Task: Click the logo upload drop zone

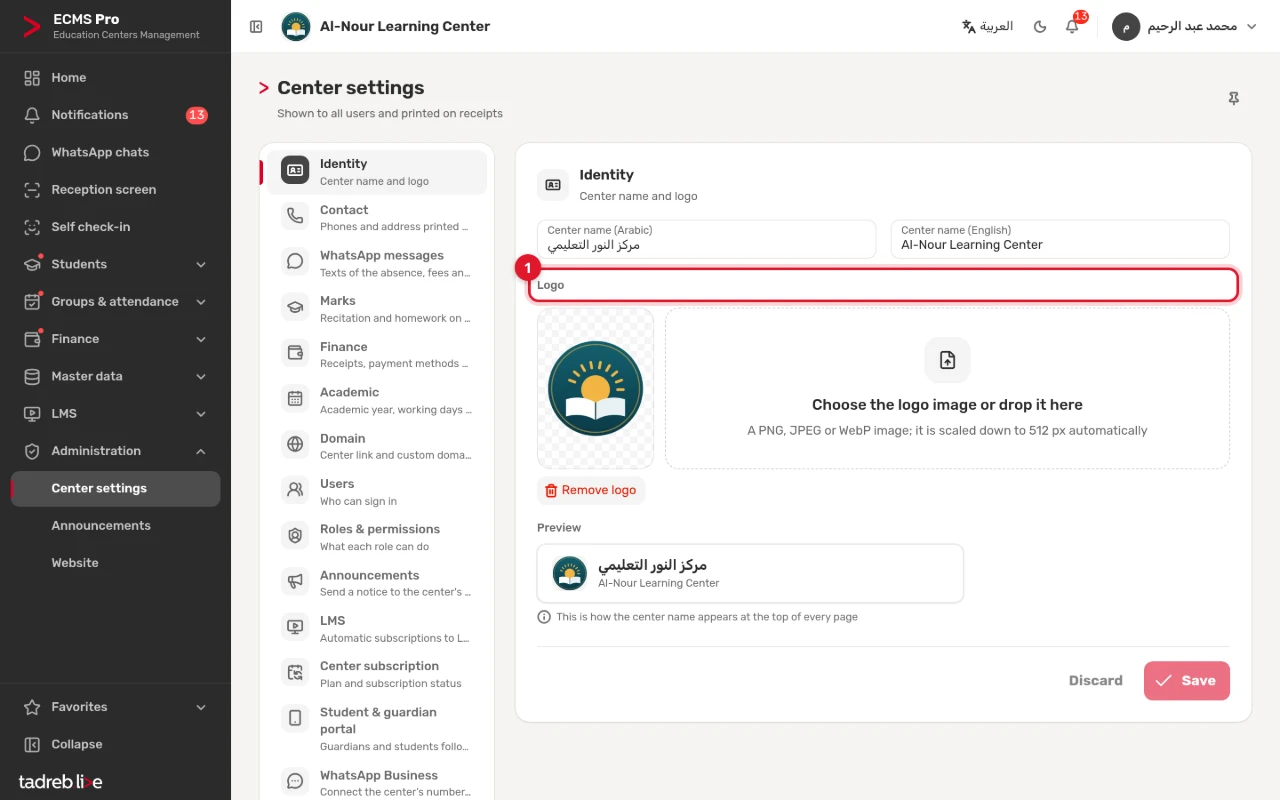Action: pyautogui.click(x=947, y=388)
